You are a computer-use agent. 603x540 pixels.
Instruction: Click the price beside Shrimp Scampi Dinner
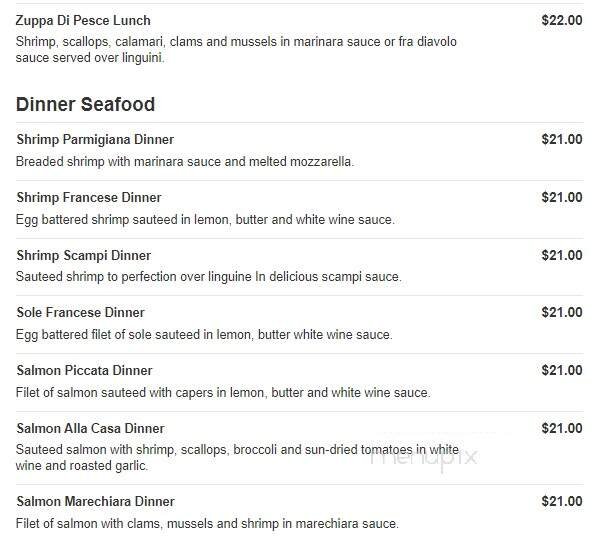point(561,255)
